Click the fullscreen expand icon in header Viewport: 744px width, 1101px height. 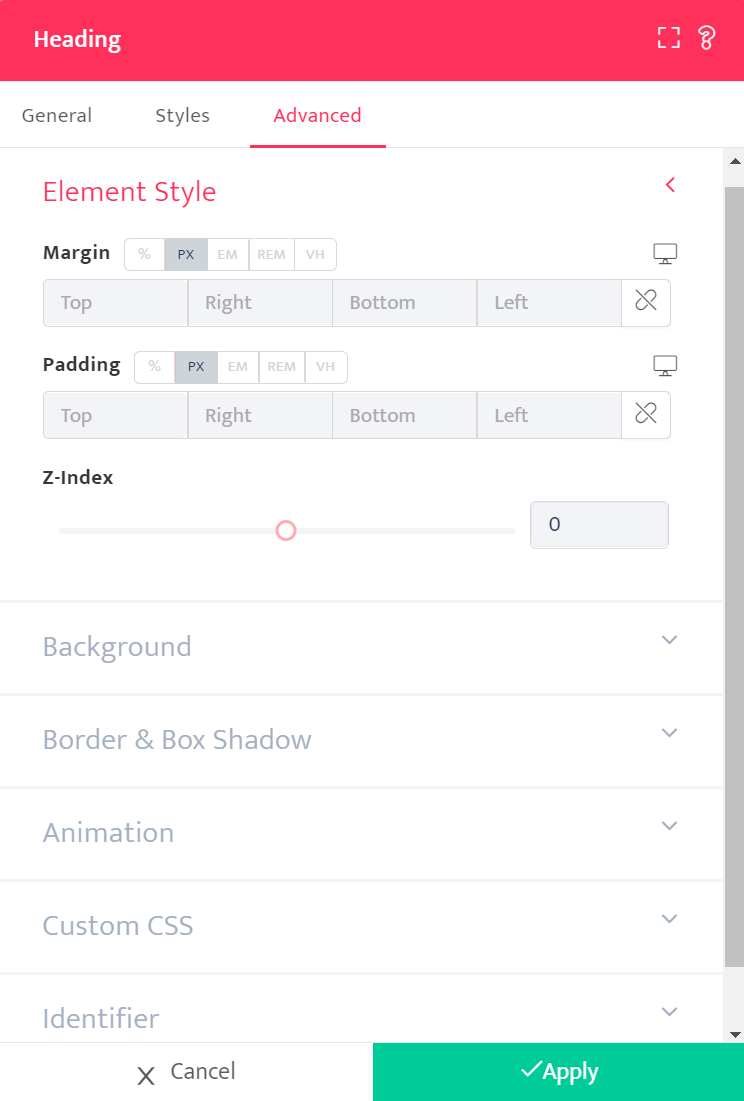point(668,39)
